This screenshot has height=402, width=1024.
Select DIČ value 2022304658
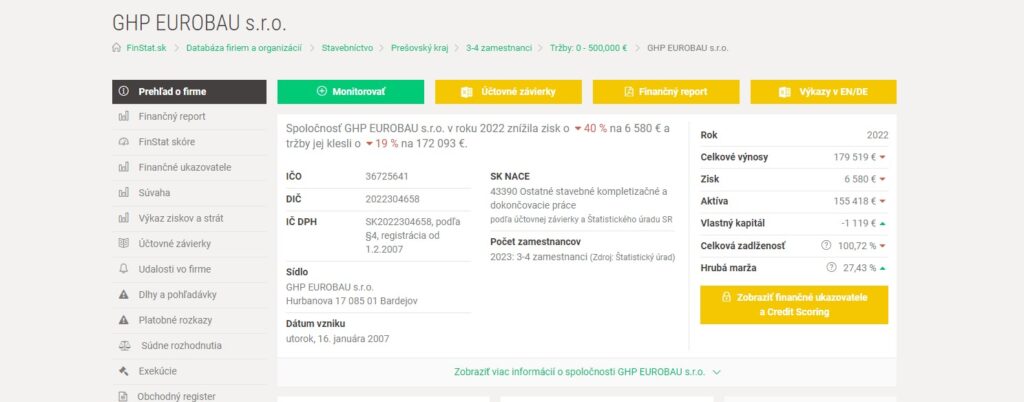tap(392, 199)
